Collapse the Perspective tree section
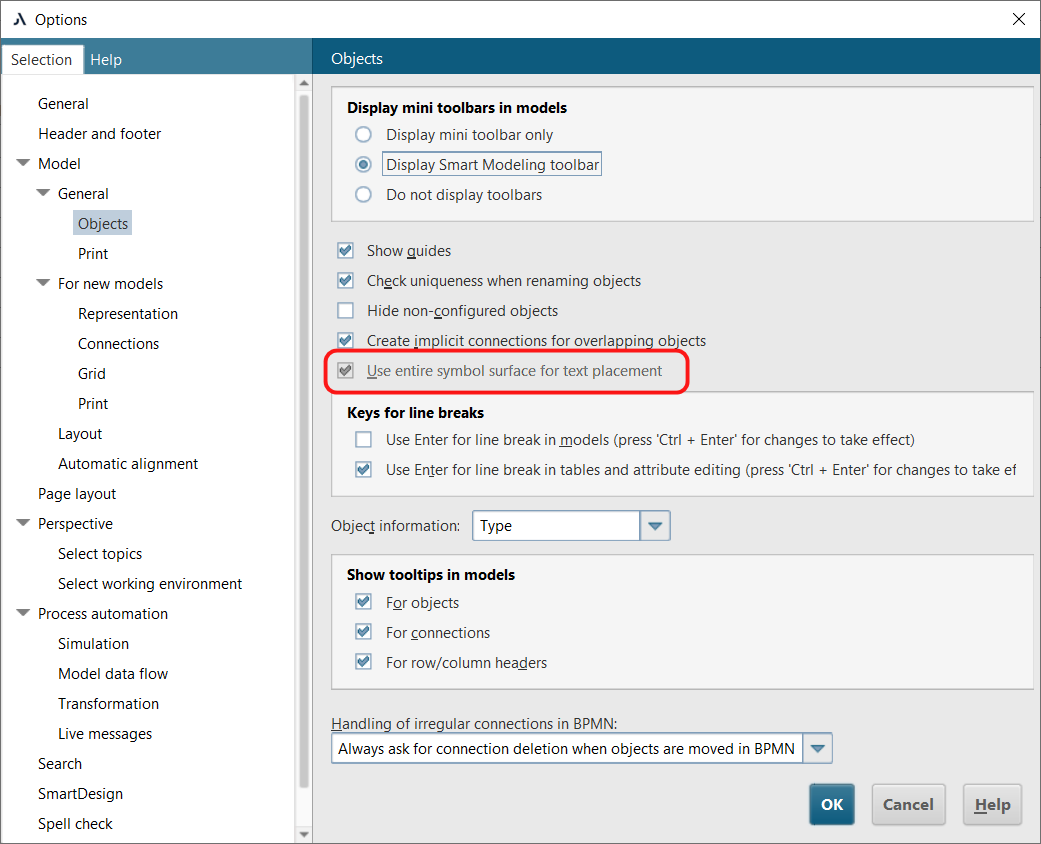This screenshot has width=1041, height=844. click(x=23, y=523)
